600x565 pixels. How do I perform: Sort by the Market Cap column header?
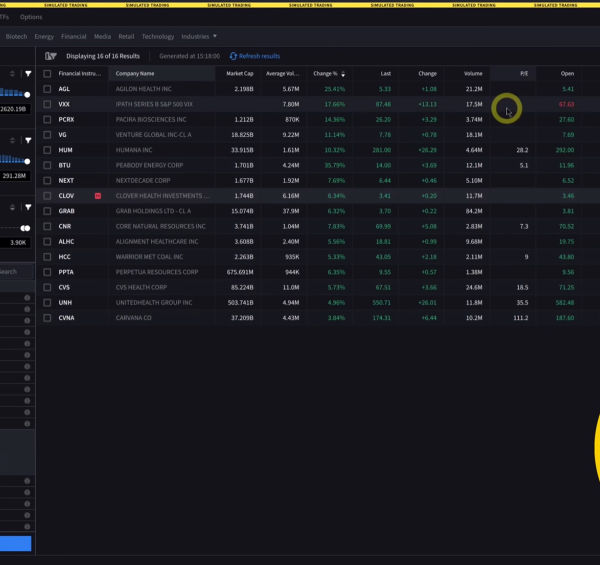(239, 74)
